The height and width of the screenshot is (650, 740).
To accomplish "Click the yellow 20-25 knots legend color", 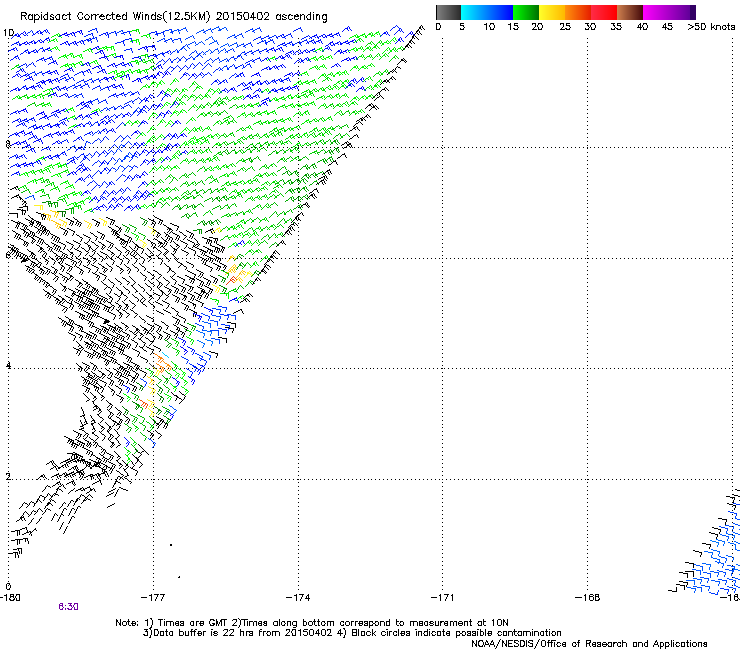I will (552, 12).
